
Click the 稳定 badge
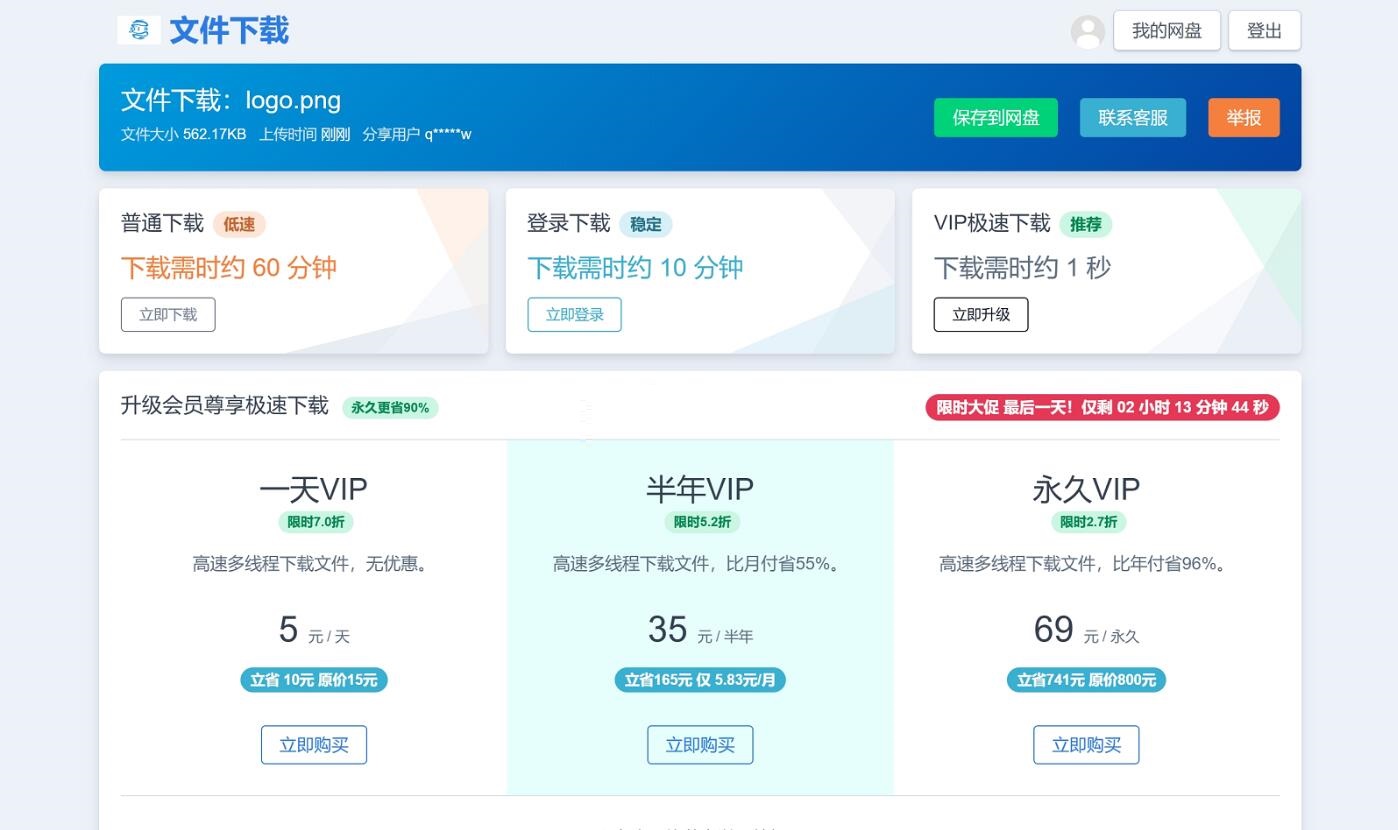(646, 224)
